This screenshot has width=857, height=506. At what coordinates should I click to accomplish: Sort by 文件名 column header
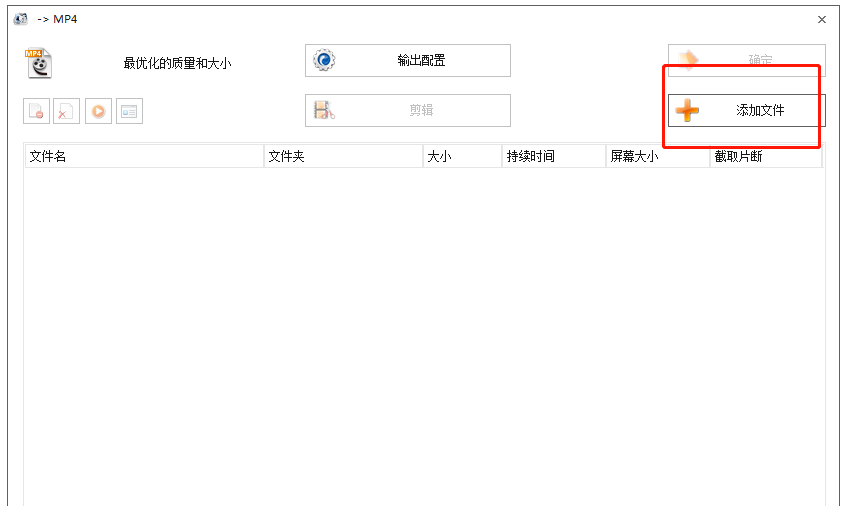144,156
